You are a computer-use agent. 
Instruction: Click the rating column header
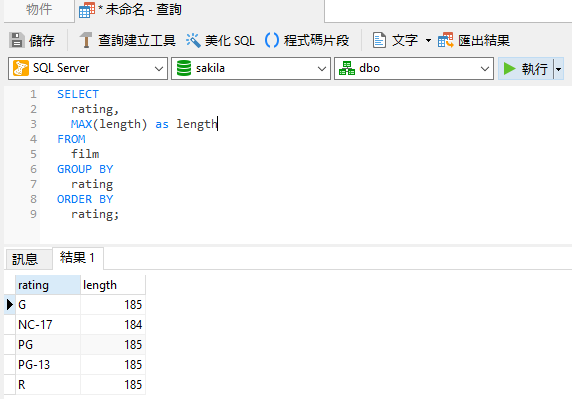click(x=48, y=285)
